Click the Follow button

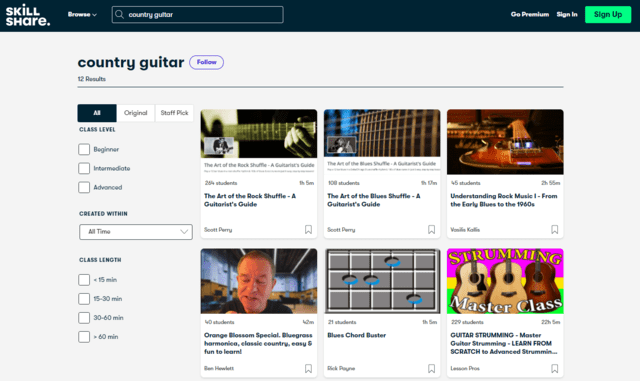point(207,62)
